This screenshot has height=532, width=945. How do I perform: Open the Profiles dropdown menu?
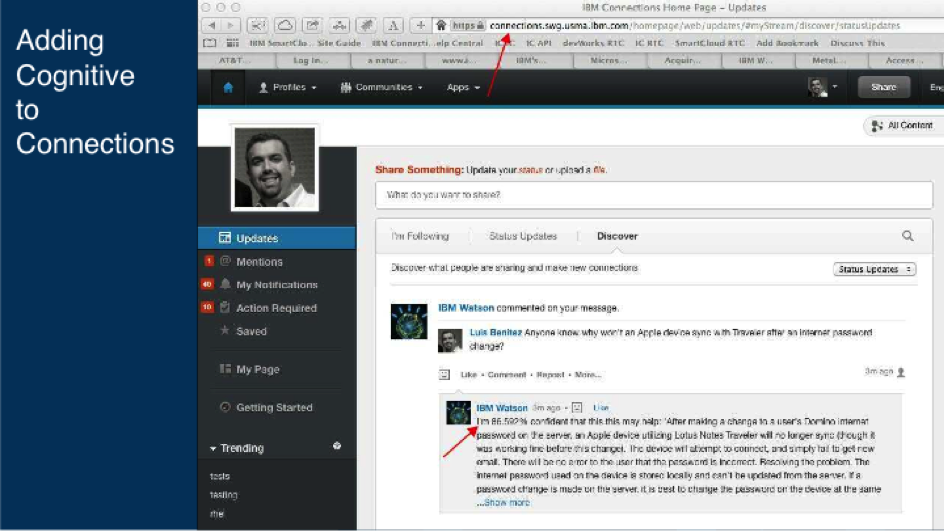(287, 87)
